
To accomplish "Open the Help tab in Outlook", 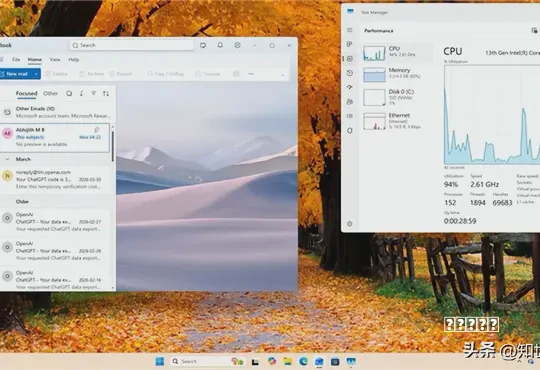I will [x=74, y=60].
